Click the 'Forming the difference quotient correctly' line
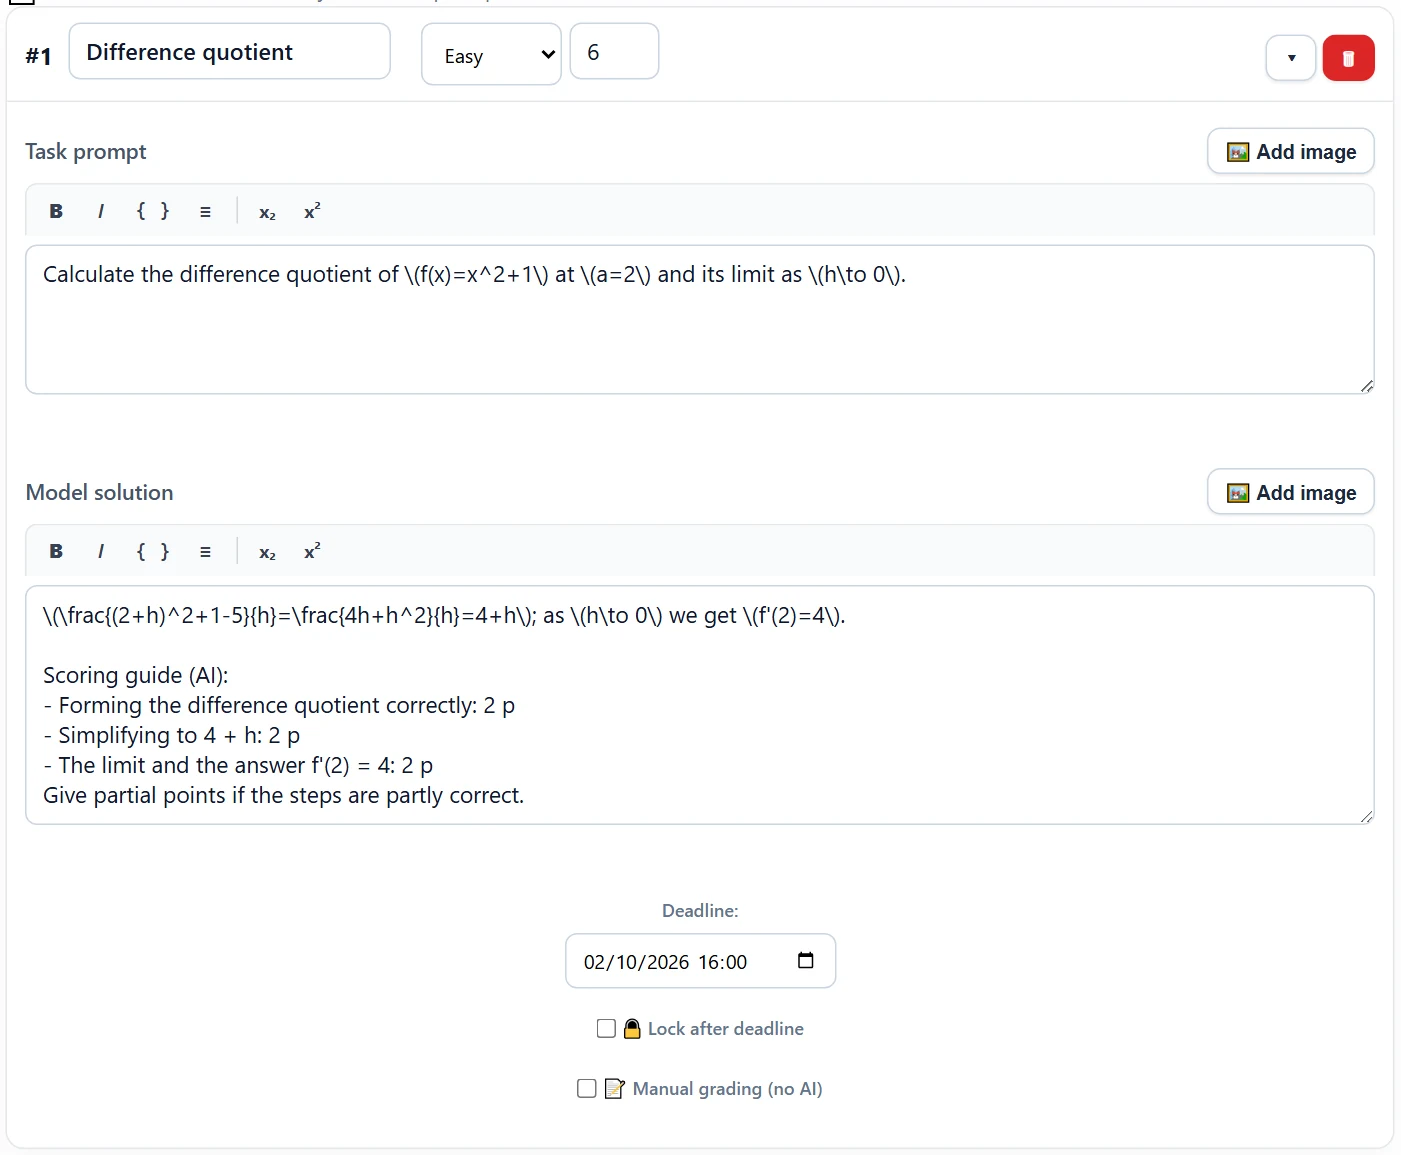The height and width of the screenshot is (1155, 1401). (x=279, y=705)
